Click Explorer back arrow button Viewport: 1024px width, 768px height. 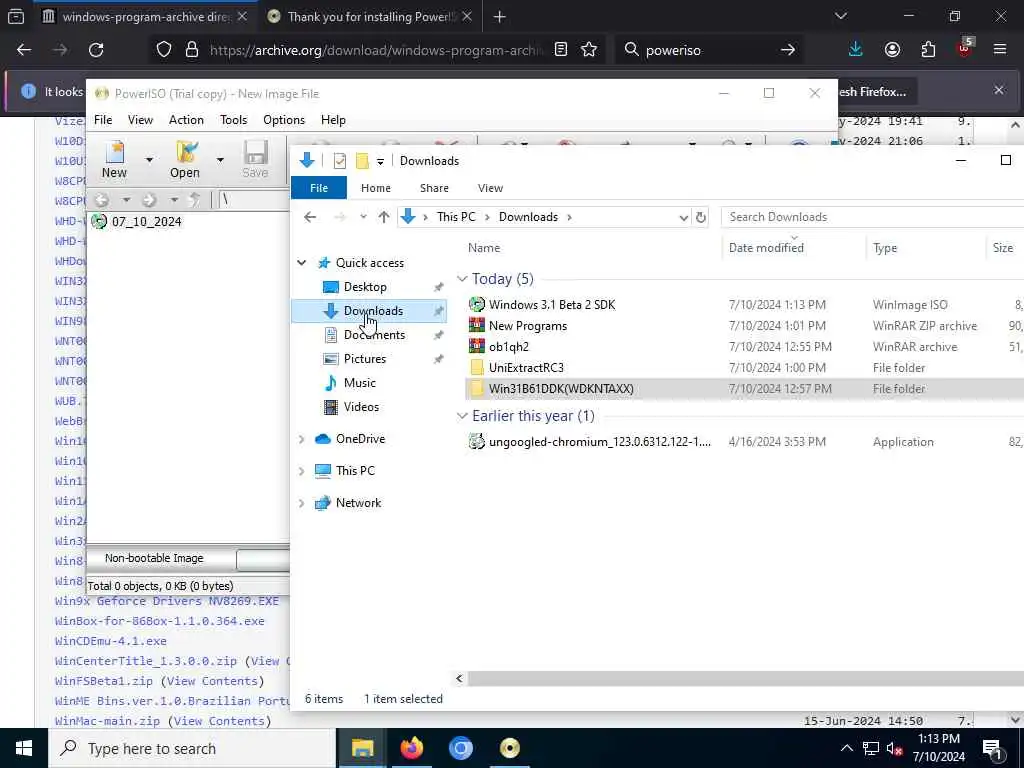pos(310,217)
